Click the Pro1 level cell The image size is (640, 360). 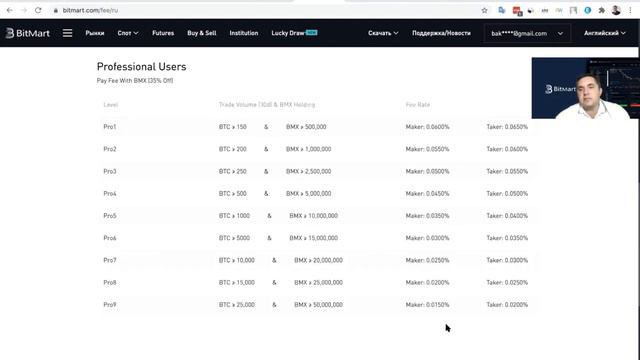[110, 127]
